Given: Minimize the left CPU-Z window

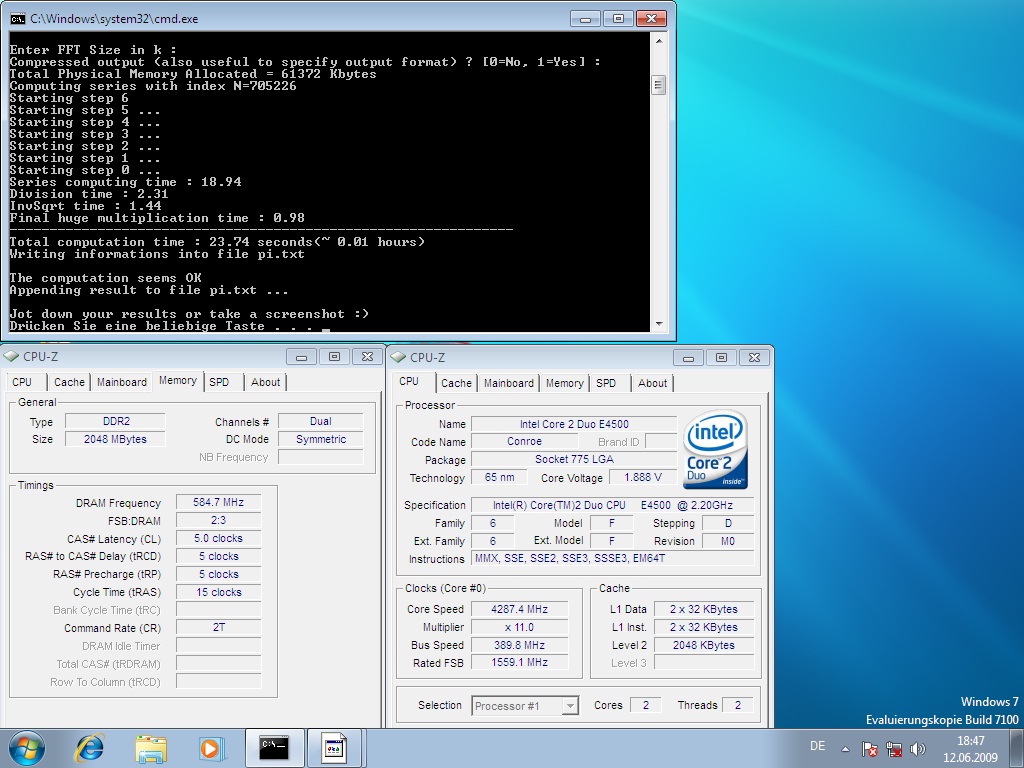Looking at the screenshot, I should point(301,357).
